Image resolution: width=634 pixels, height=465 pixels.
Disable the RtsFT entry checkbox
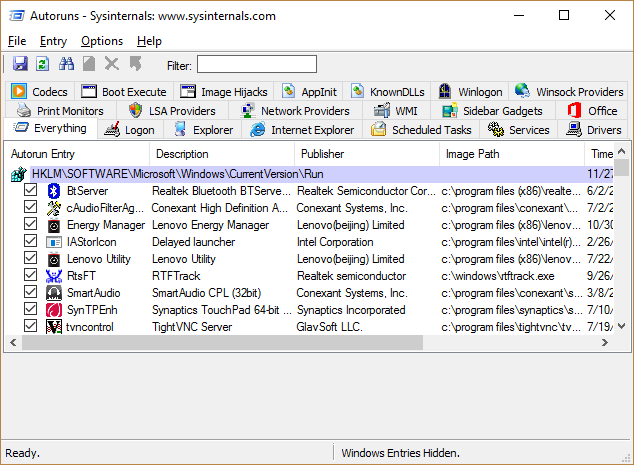(30, 275)
